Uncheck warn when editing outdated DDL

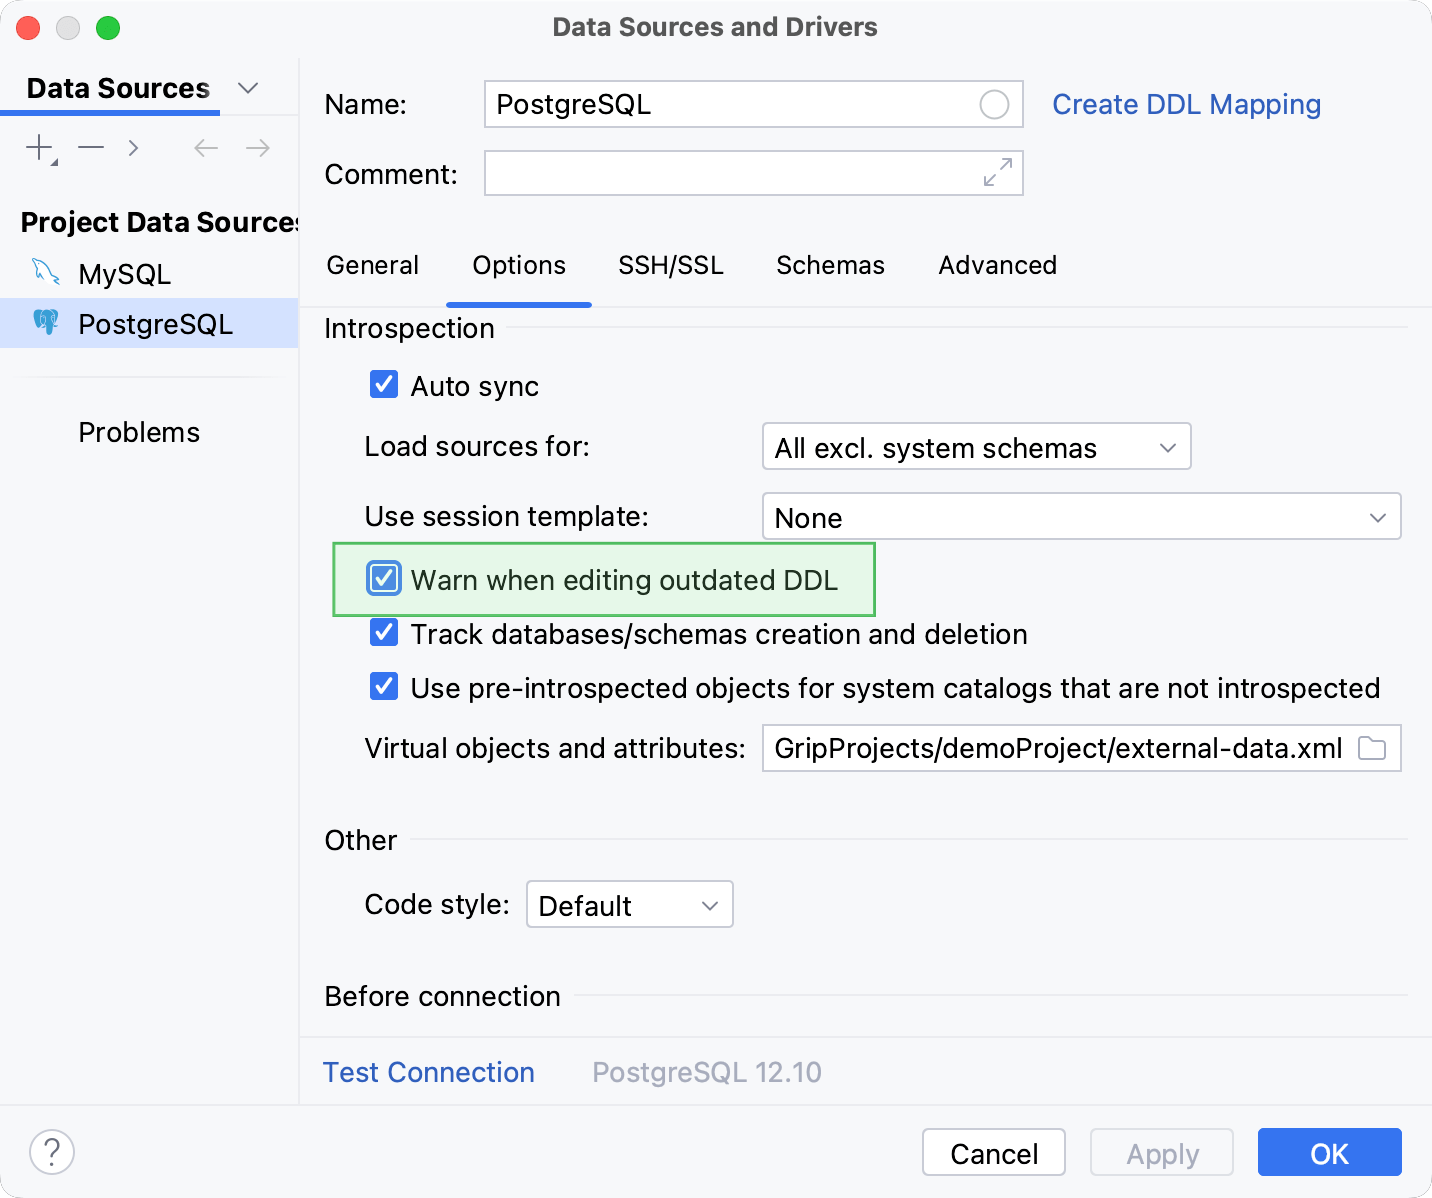(x=384, y=578)
